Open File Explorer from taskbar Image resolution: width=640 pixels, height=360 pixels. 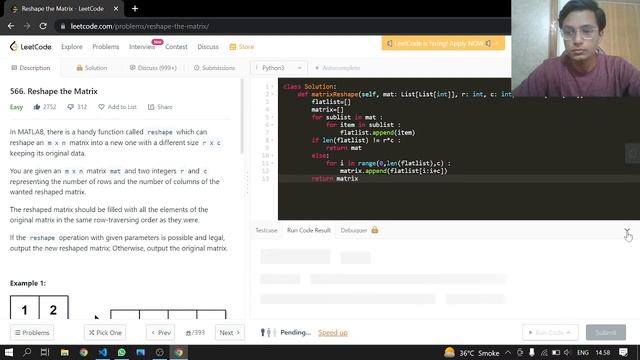(64, 352)
